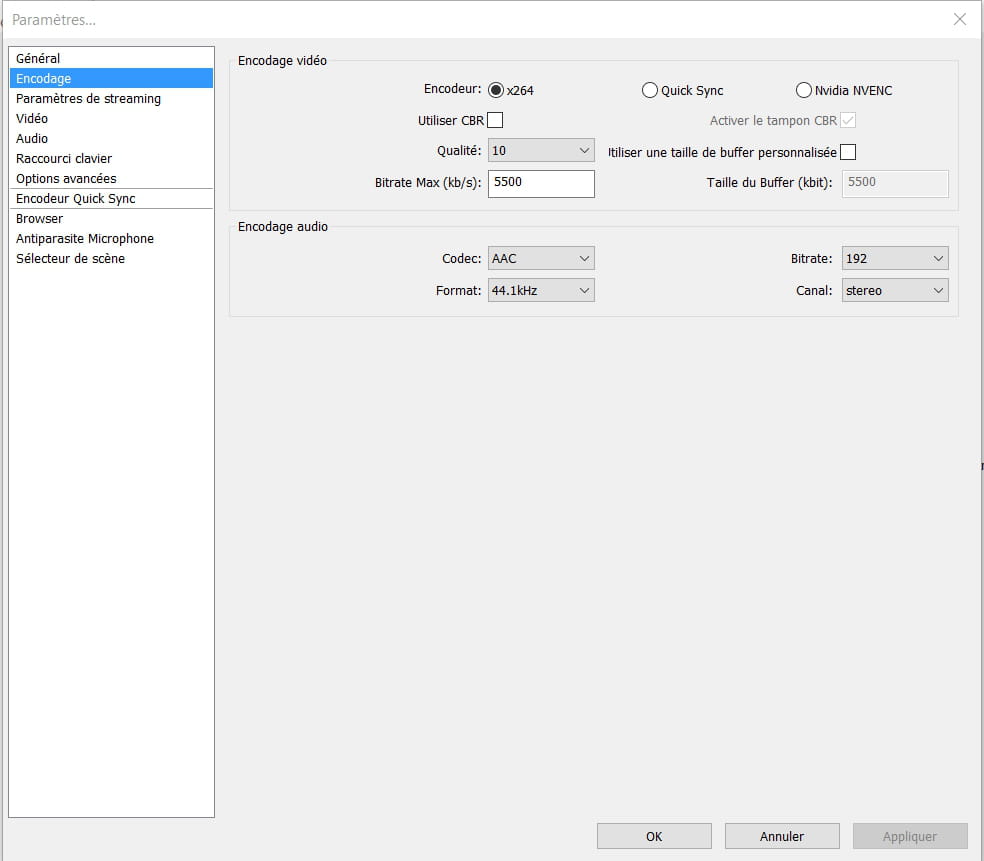Select Antiparasite Microphone entry
Screen dimensions: 984x861
tap(111, 239)
